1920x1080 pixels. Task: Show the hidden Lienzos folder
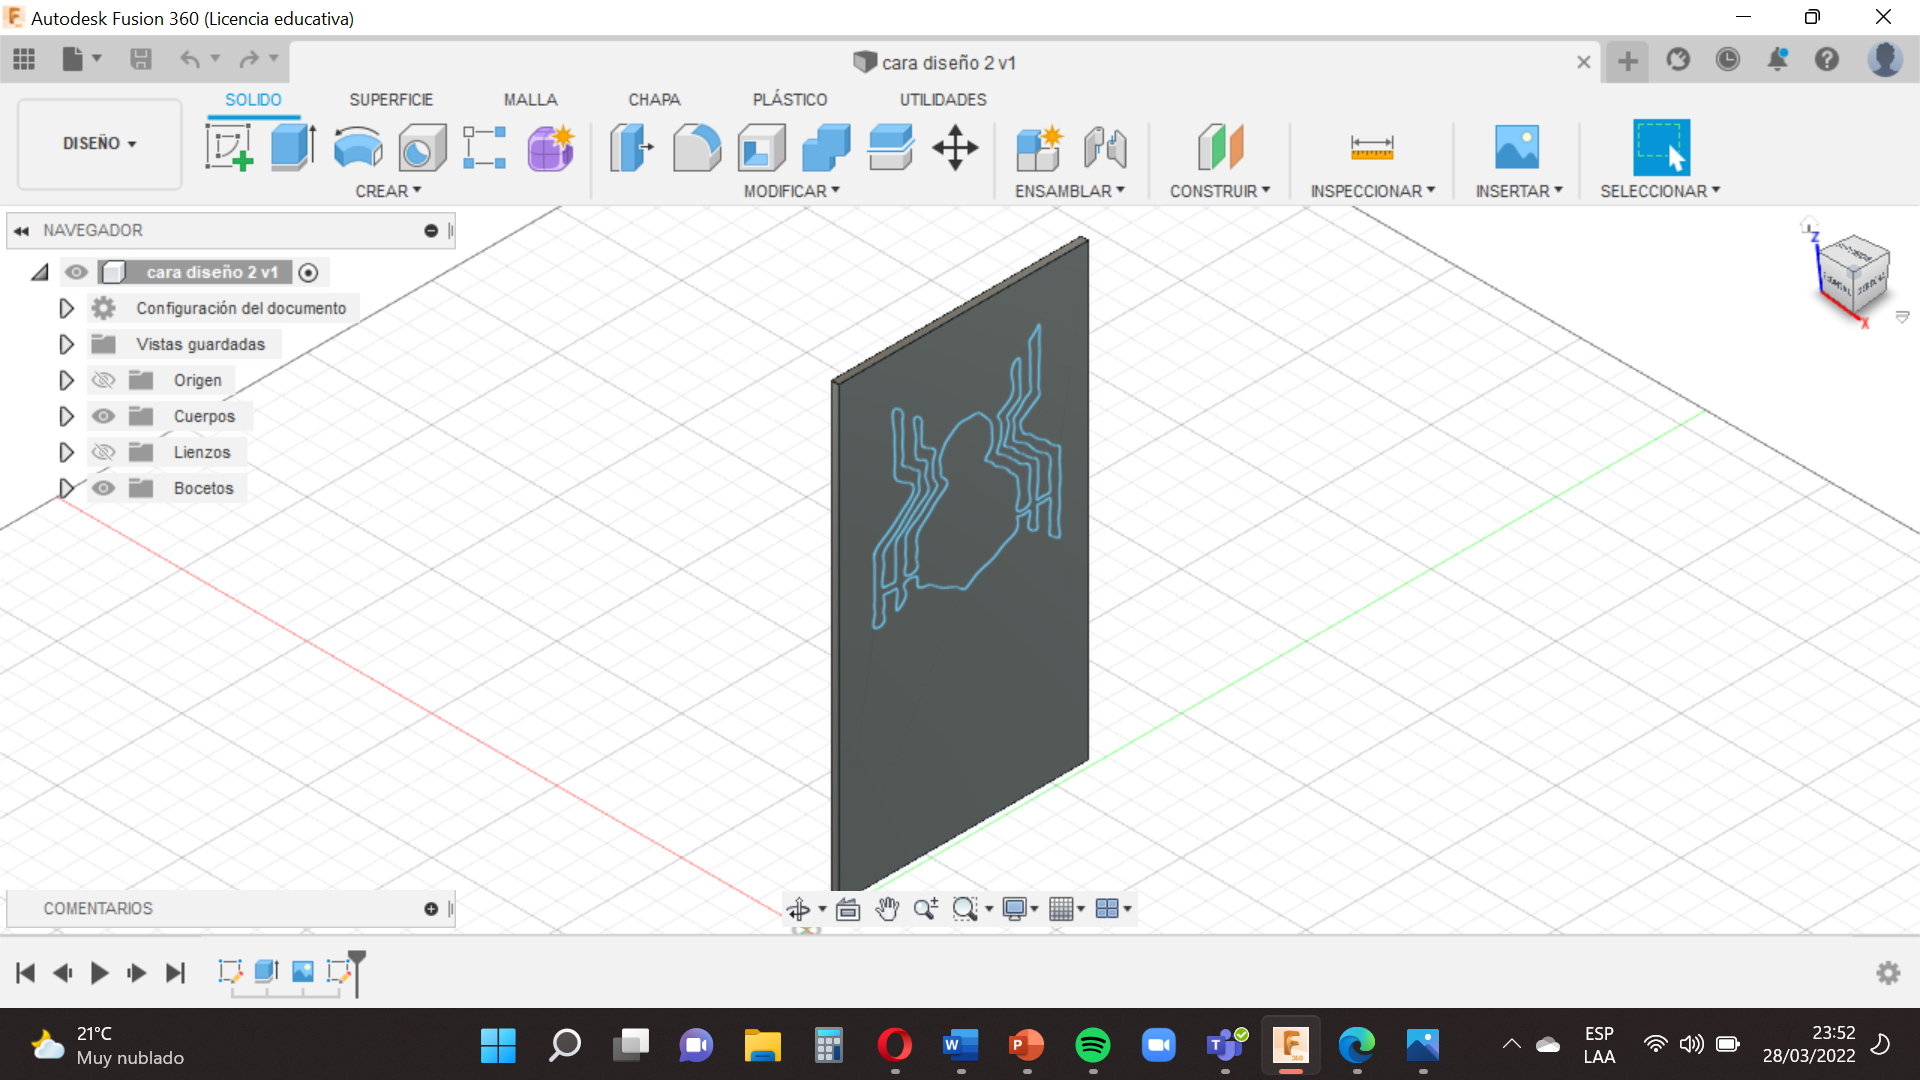[x=103, y=452]
